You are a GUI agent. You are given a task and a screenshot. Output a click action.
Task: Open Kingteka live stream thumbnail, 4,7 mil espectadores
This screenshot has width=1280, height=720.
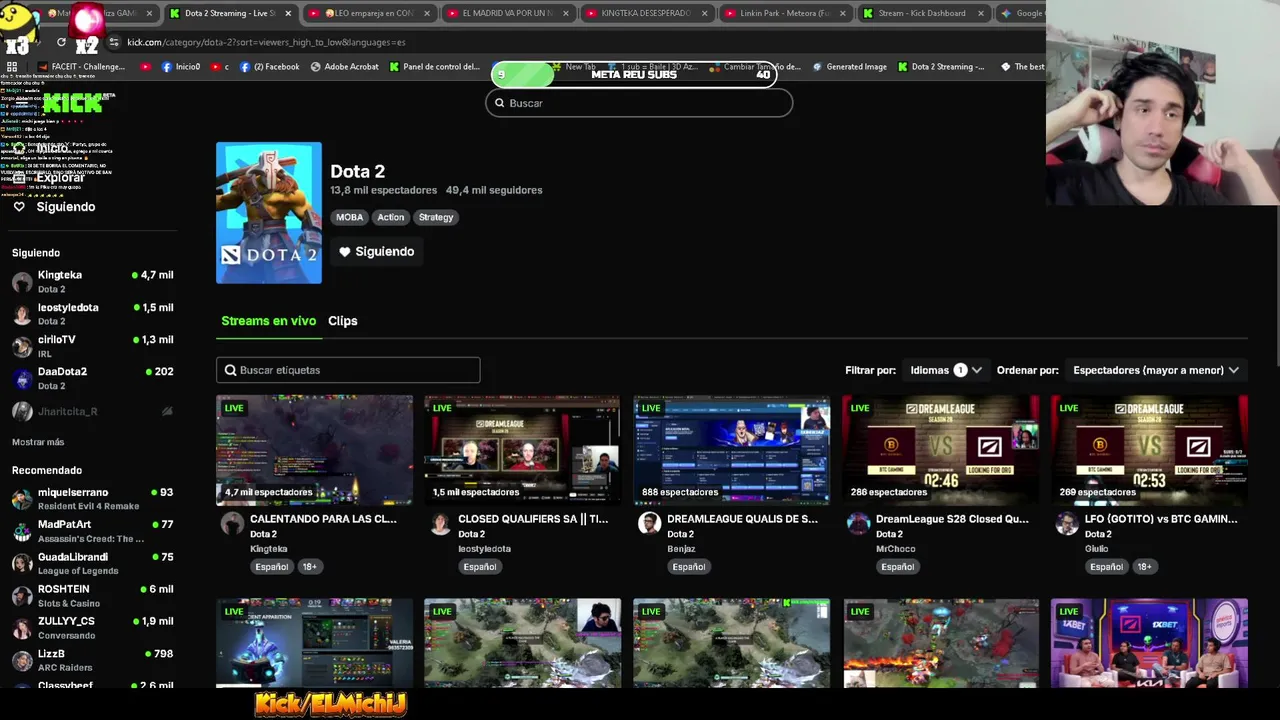click(314, 450)
